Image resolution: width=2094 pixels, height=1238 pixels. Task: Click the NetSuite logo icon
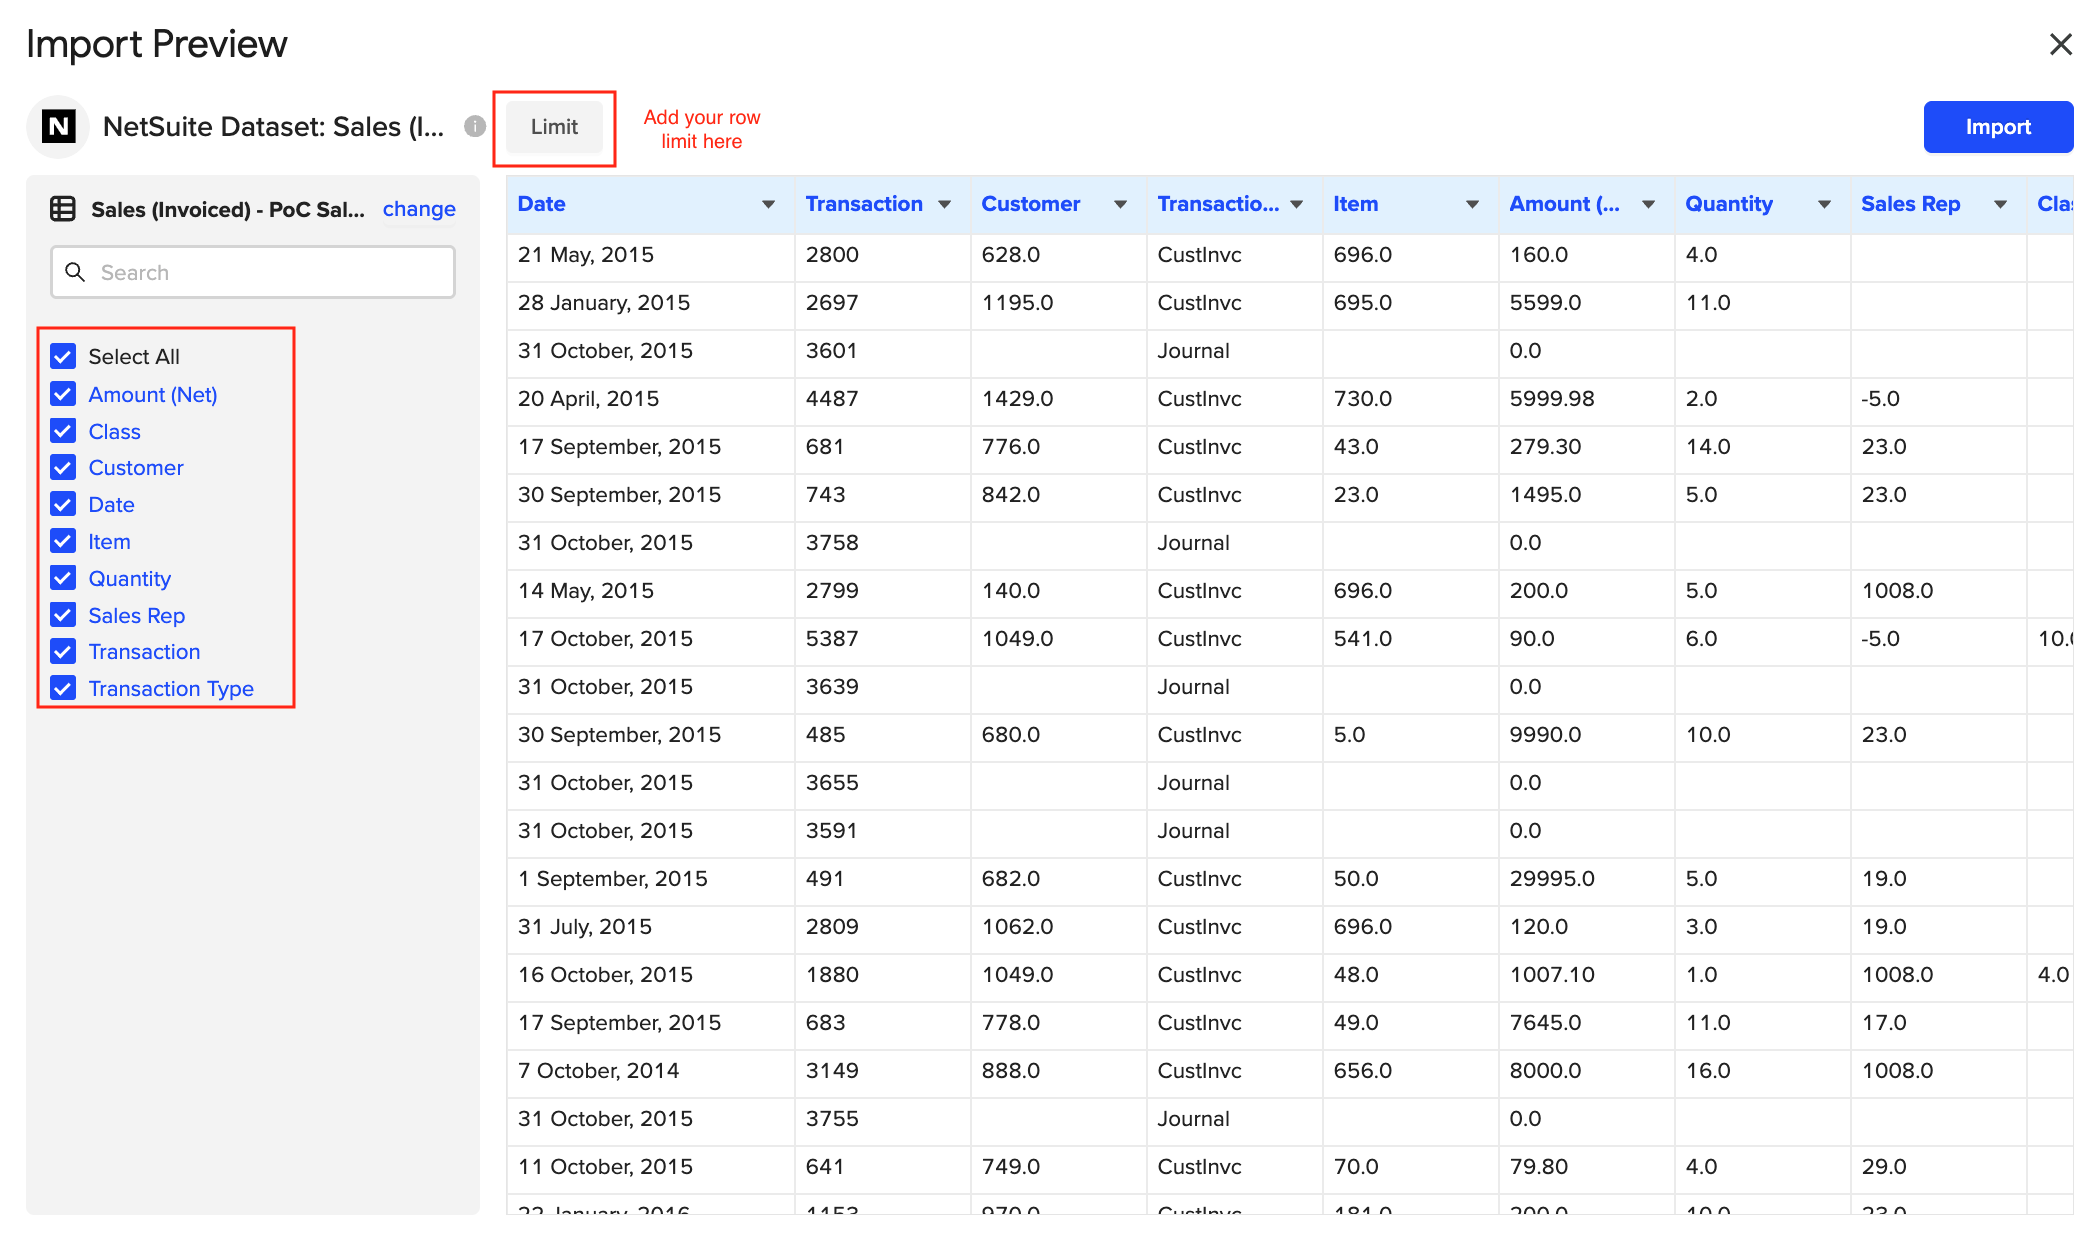click(x=57, y=126)
